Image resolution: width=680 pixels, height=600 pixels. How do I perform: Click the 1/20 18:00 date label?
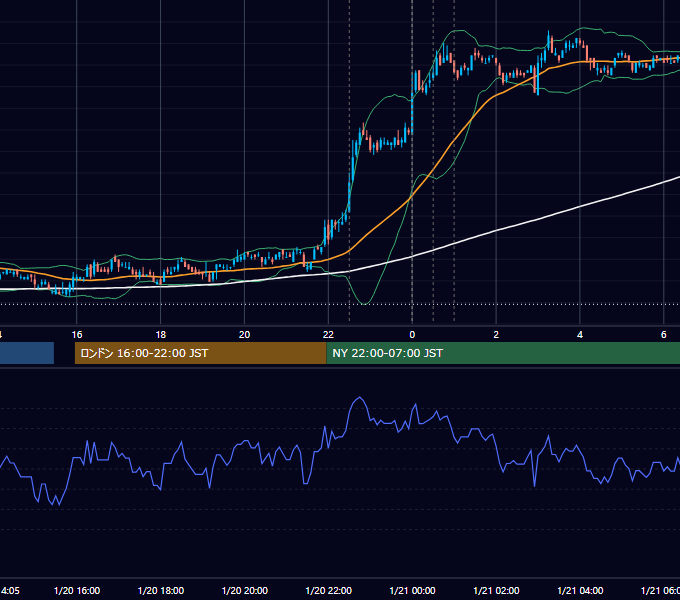point(161,590)
